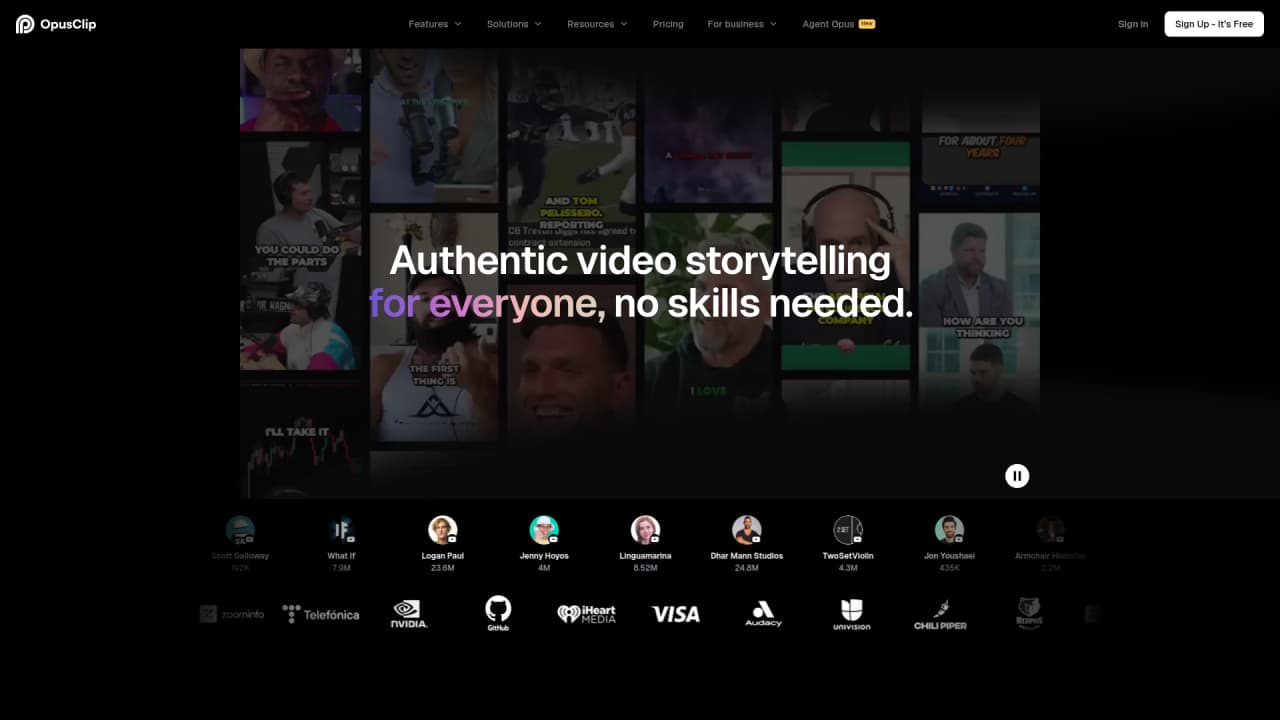
Task: Expand the Solutions dropdown menu
Action: (x=514, y=24)
